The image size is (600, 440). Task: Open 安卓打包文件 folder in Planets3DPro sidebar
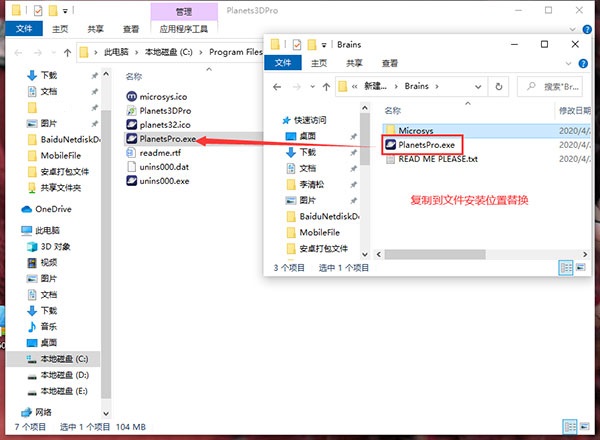[x=58, y=171]
